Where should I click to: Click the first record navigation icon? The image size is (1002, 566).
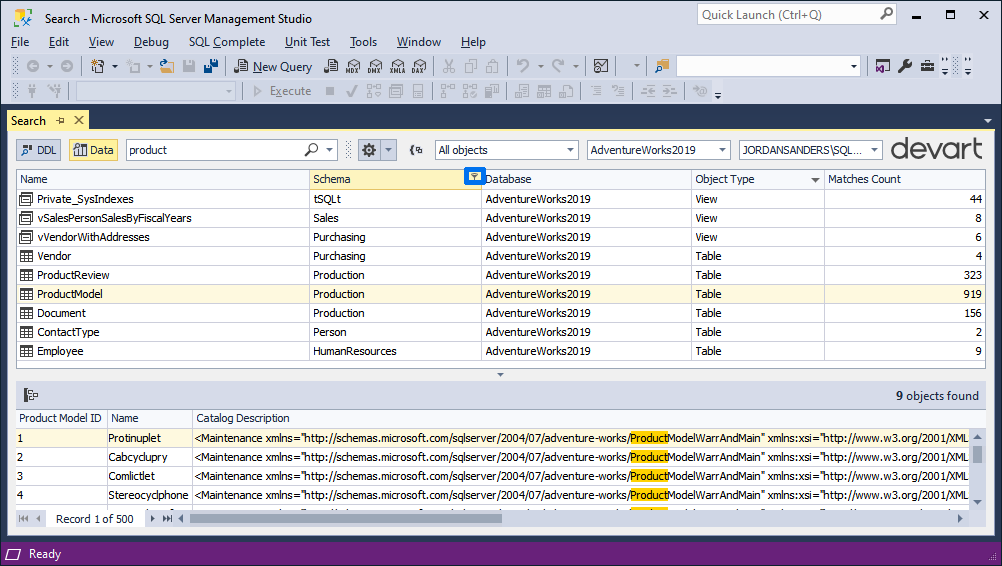click(x=24, y=519)
